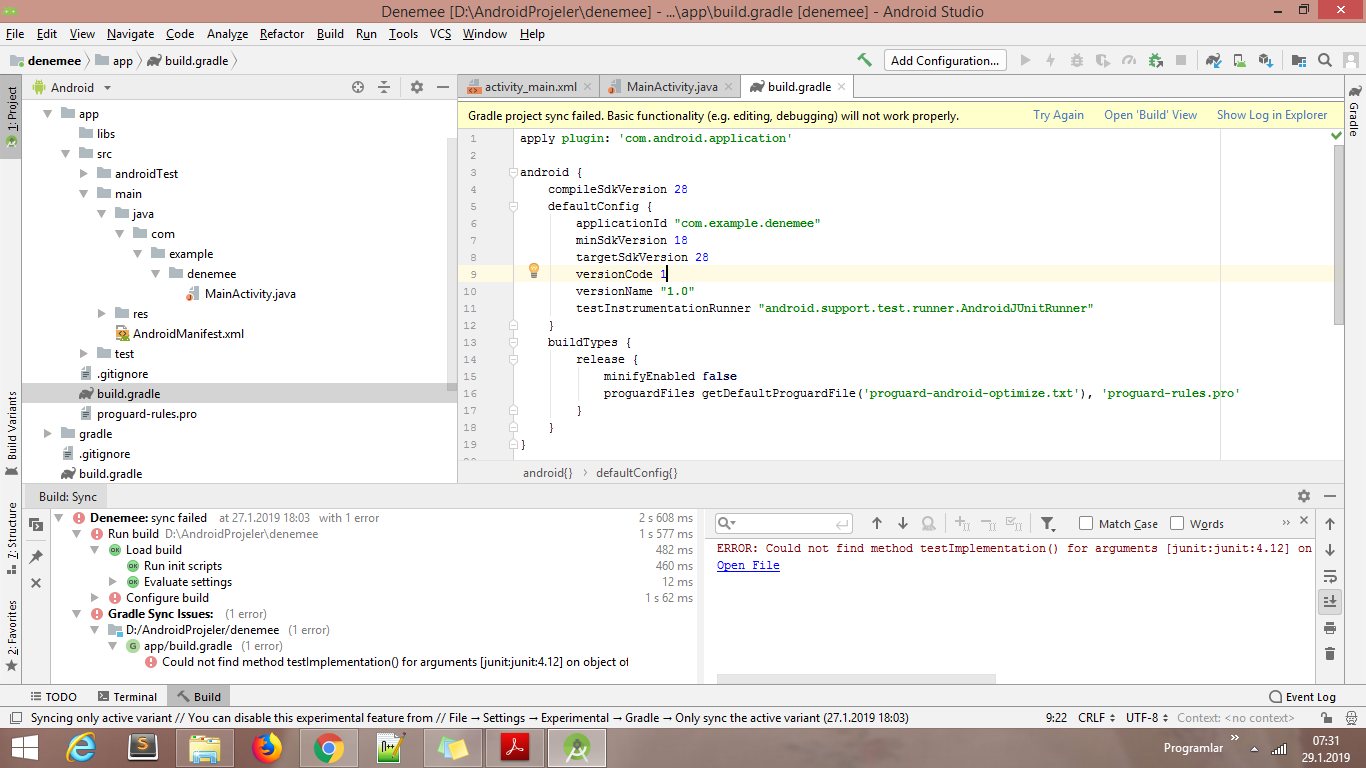Open Project panel settings gear

coord(417,88)
